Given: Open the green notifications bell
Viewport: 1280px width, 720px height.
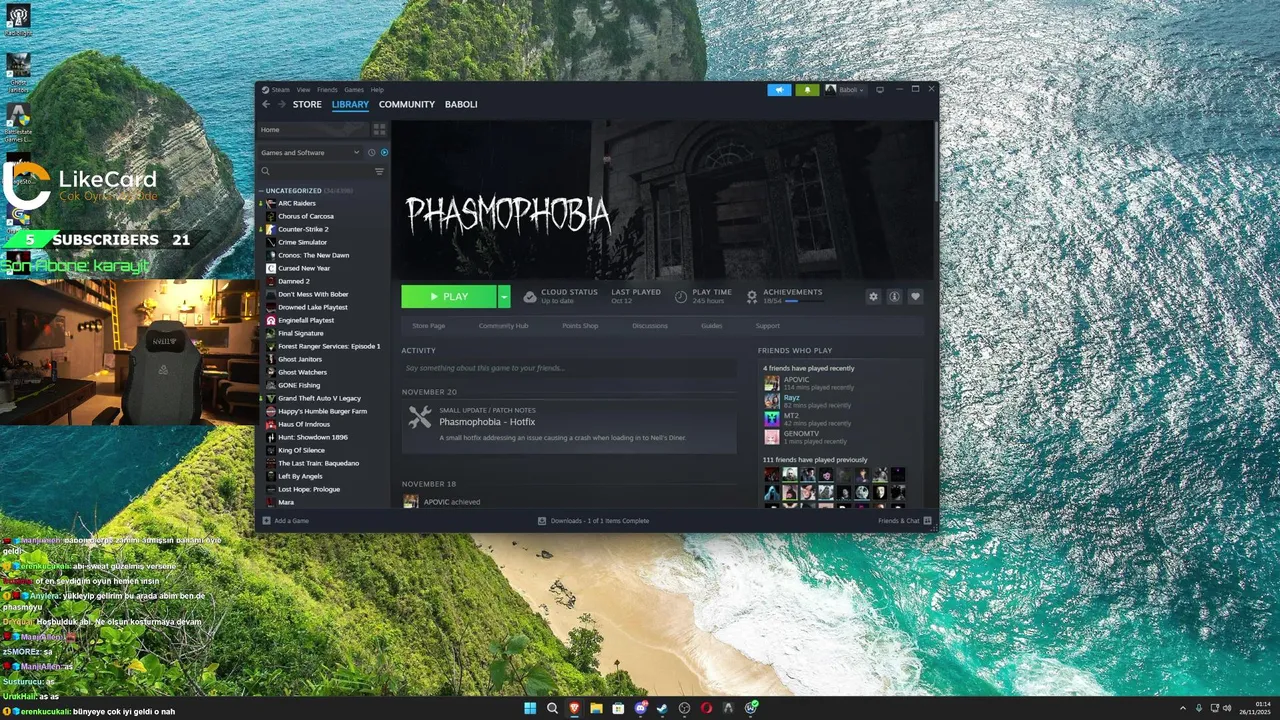Looking at the screenshot, I should coord(807,90).
